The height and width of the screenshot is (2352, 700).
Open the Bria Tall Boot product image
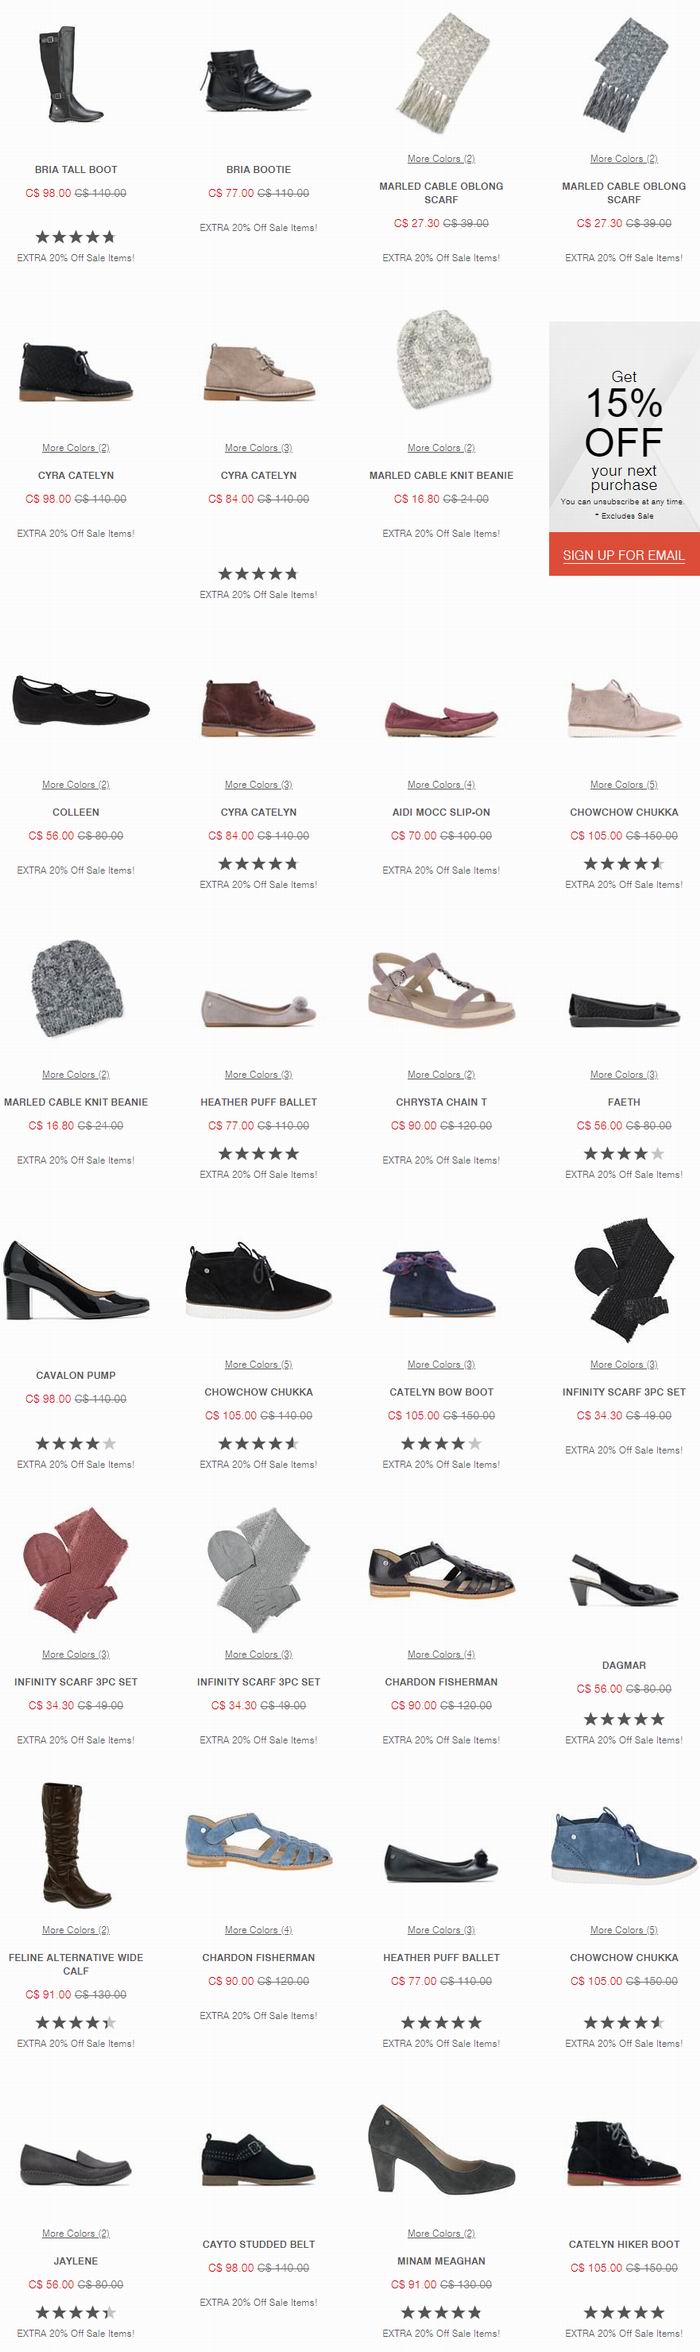point(75,75)
